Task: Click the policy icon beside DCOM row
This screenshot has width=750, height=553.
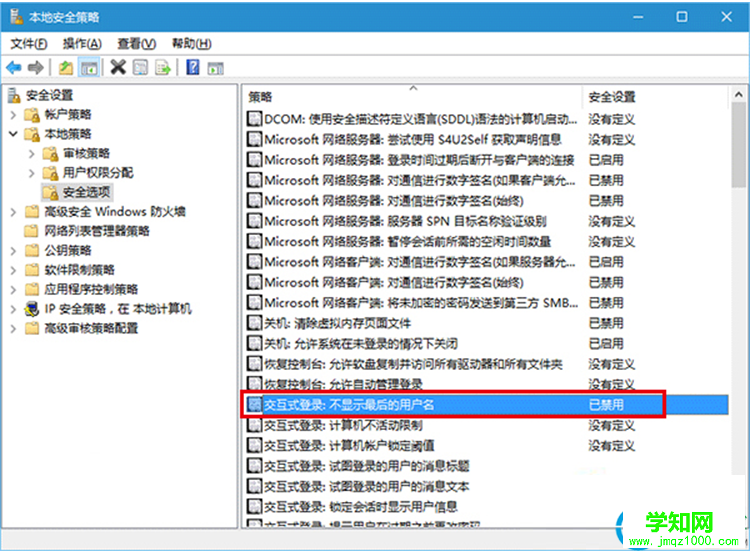Action: pyautogui.click(x=254, y=119)
